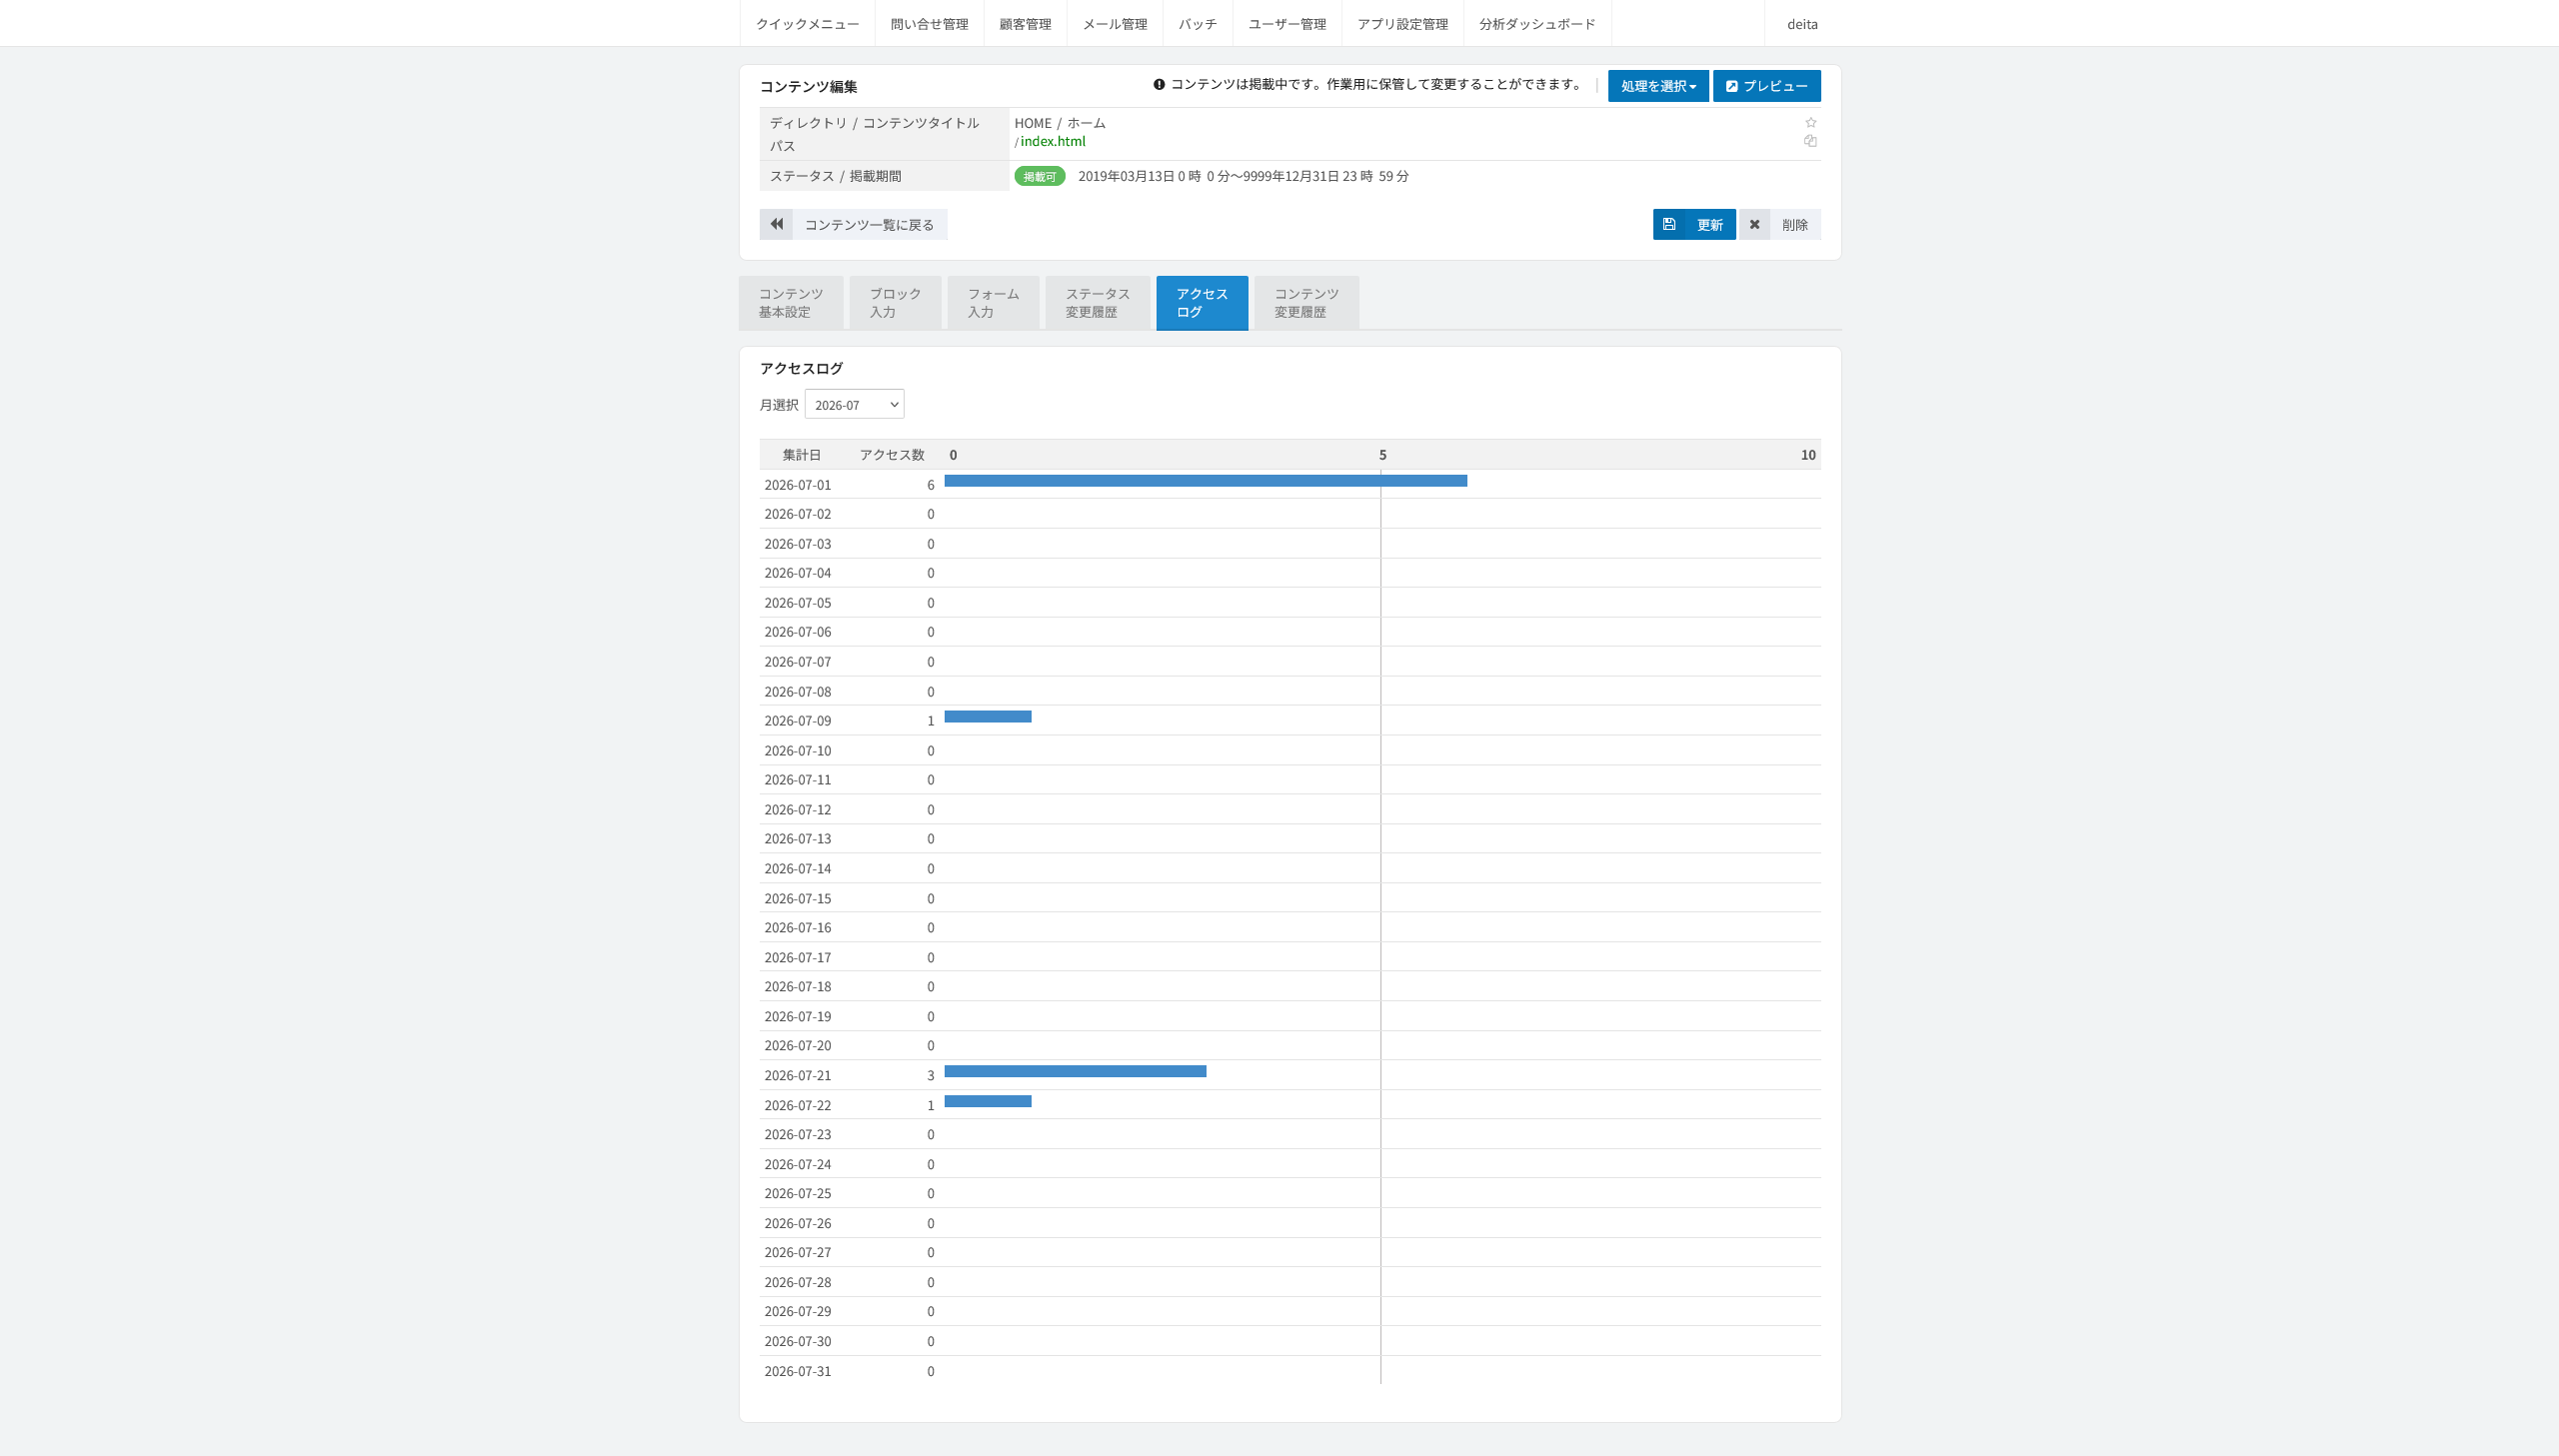Image resolution: width=2559 pixels, height=1456 pixels.
Task: Click access count 6 for 2026-07-01
Action: click(x=930, y=485)
